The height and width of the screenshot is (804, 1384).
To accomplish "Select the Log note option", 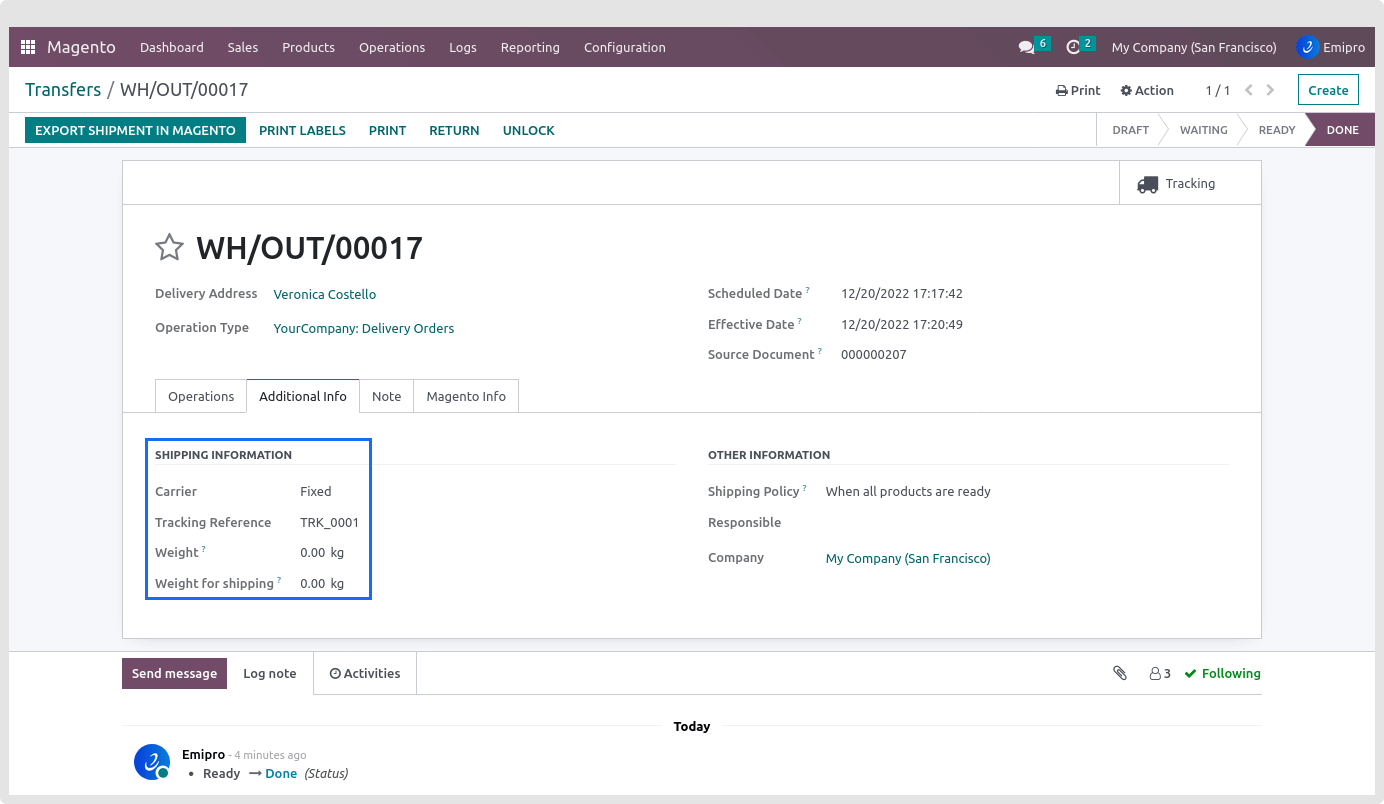I will (270, 674).
